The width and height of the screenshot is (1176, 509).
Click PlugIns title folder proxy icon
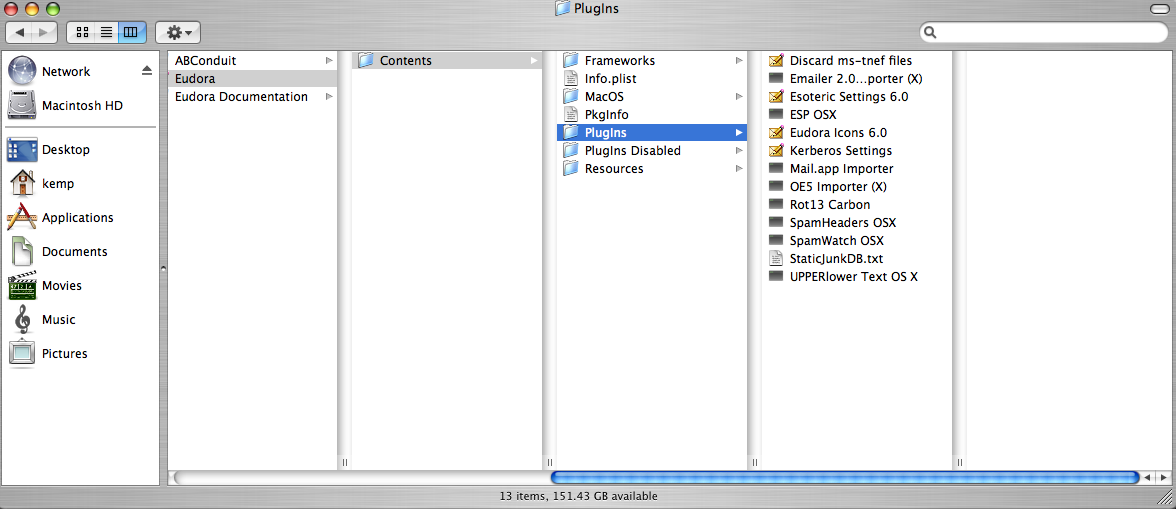click(562, 8)
